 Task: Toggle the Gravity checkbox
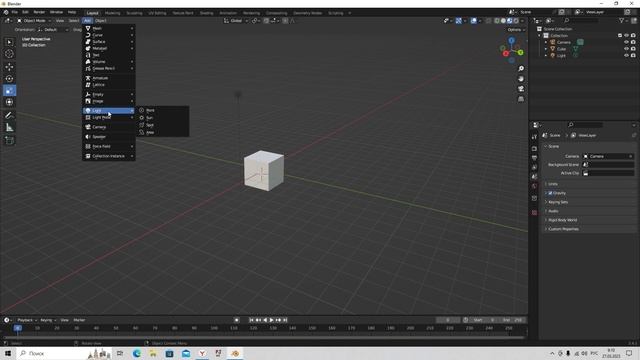click(550, 193)
